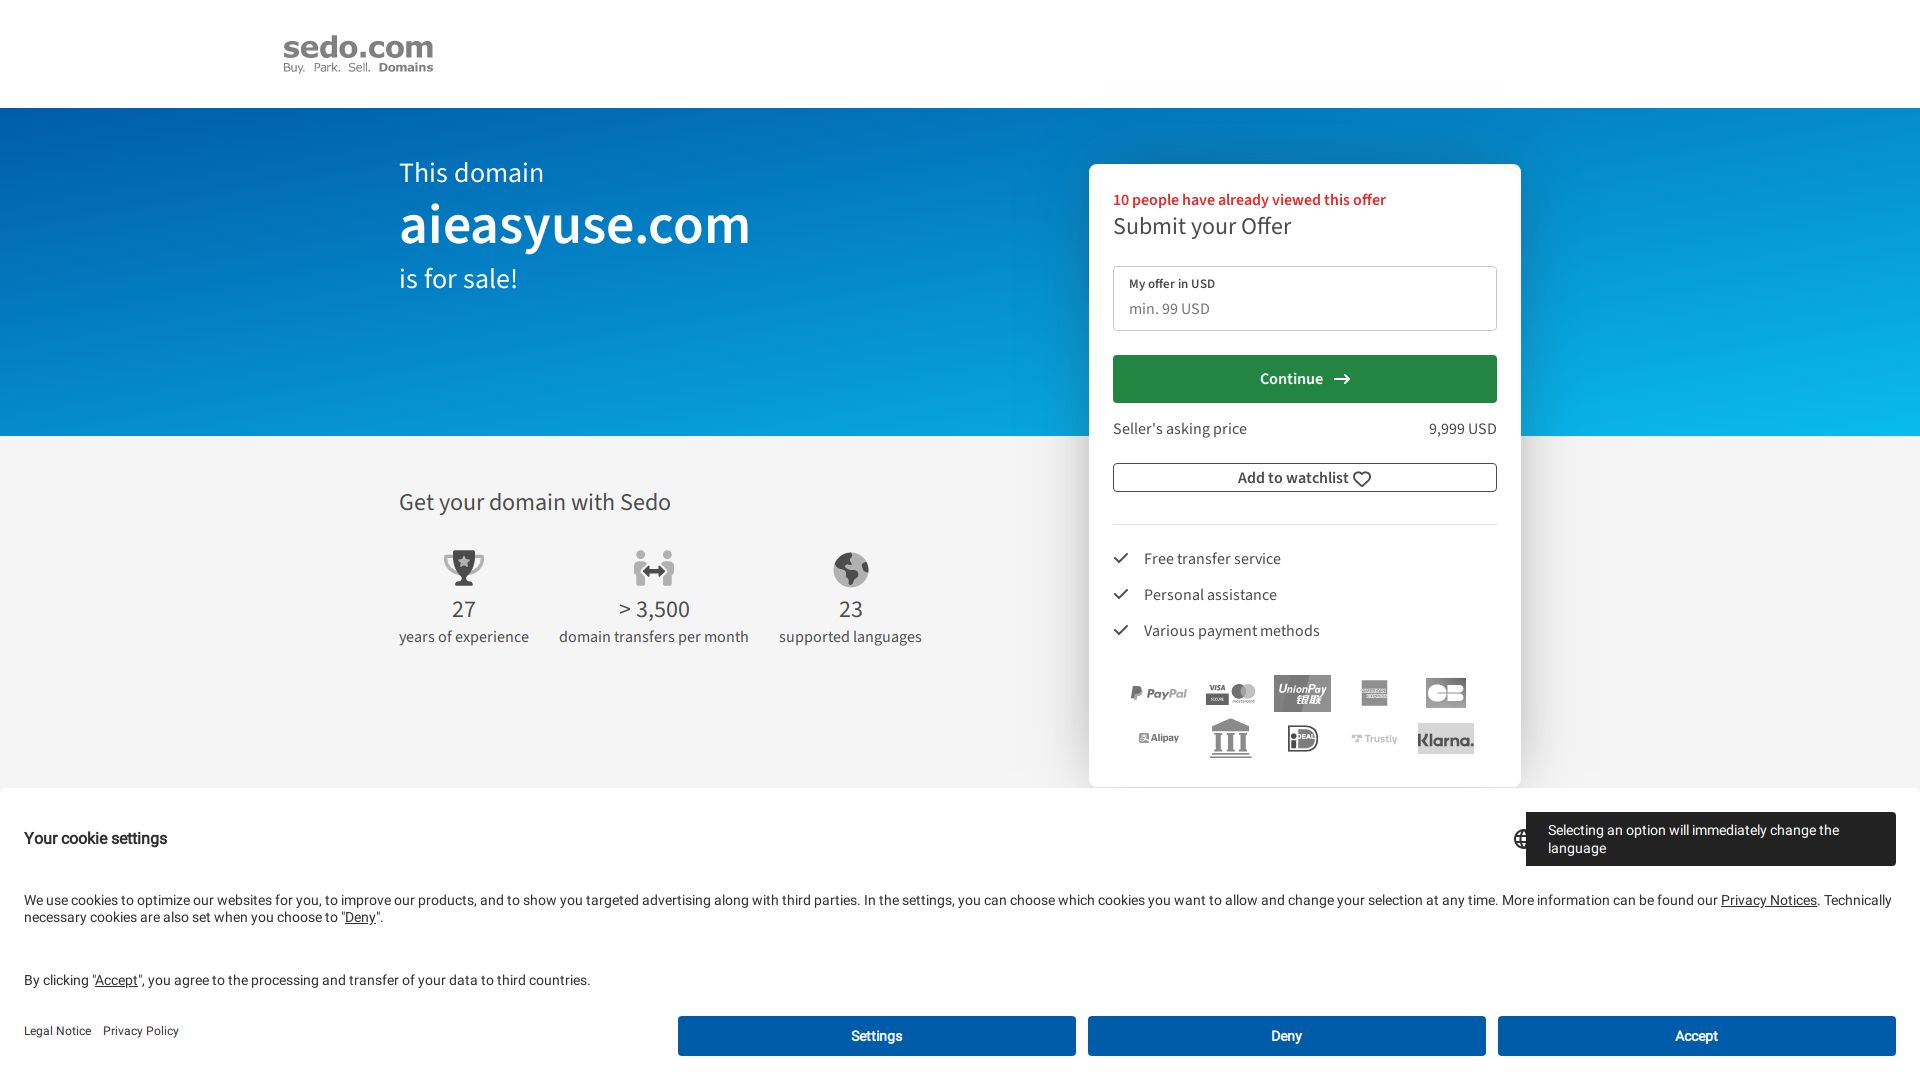Viewport: 1920px width, 1080px height.
Task: Select the American Express payment icon
Action: (x=1373, y=693)
